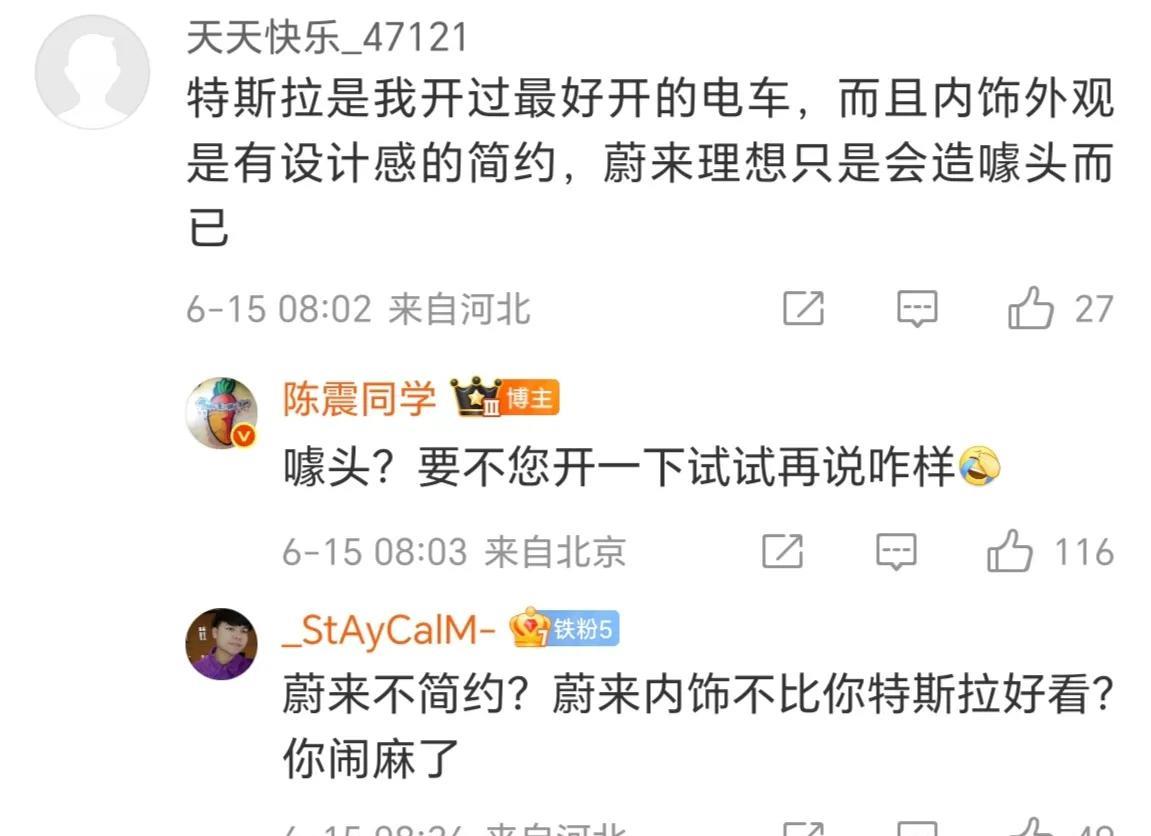Select the comment text about 特斯拉
The width and height of the screenshot is (1151, 836).
tap(650, 162)
